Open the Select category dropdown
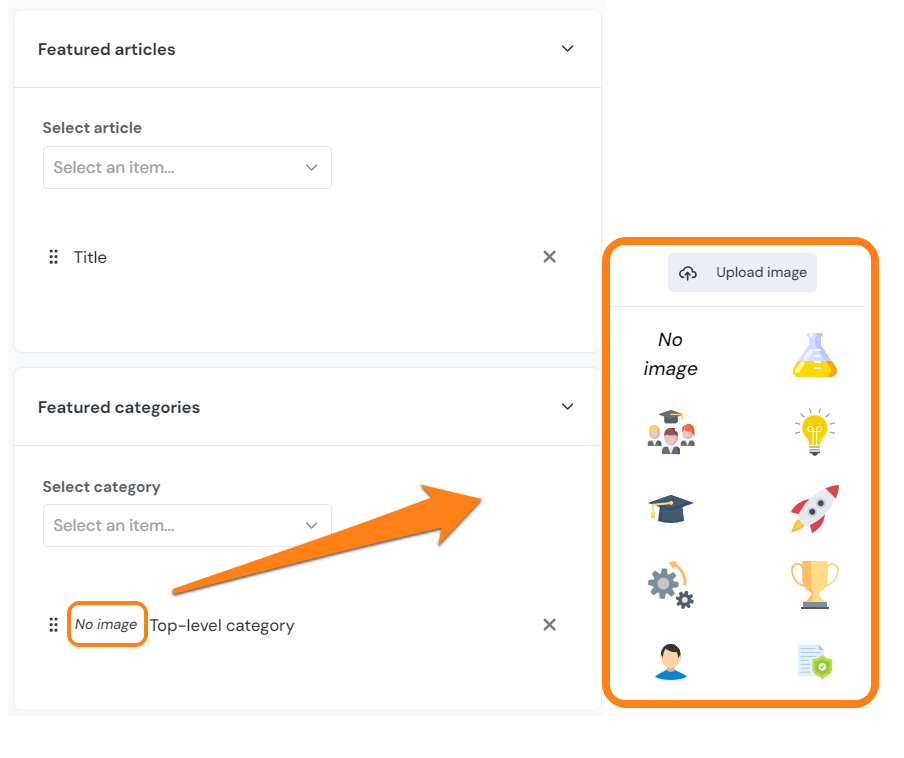This screenshot has width=904, height=758. click(187, 525)
